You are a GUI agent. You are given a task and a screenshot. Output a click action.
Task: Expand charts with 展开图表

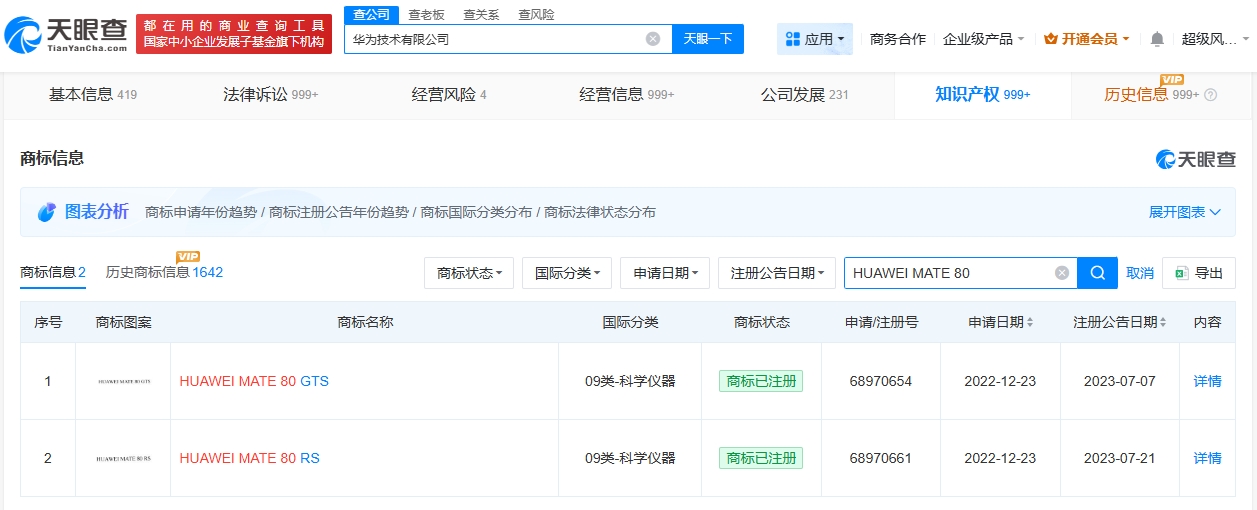tap(1185, 212)
